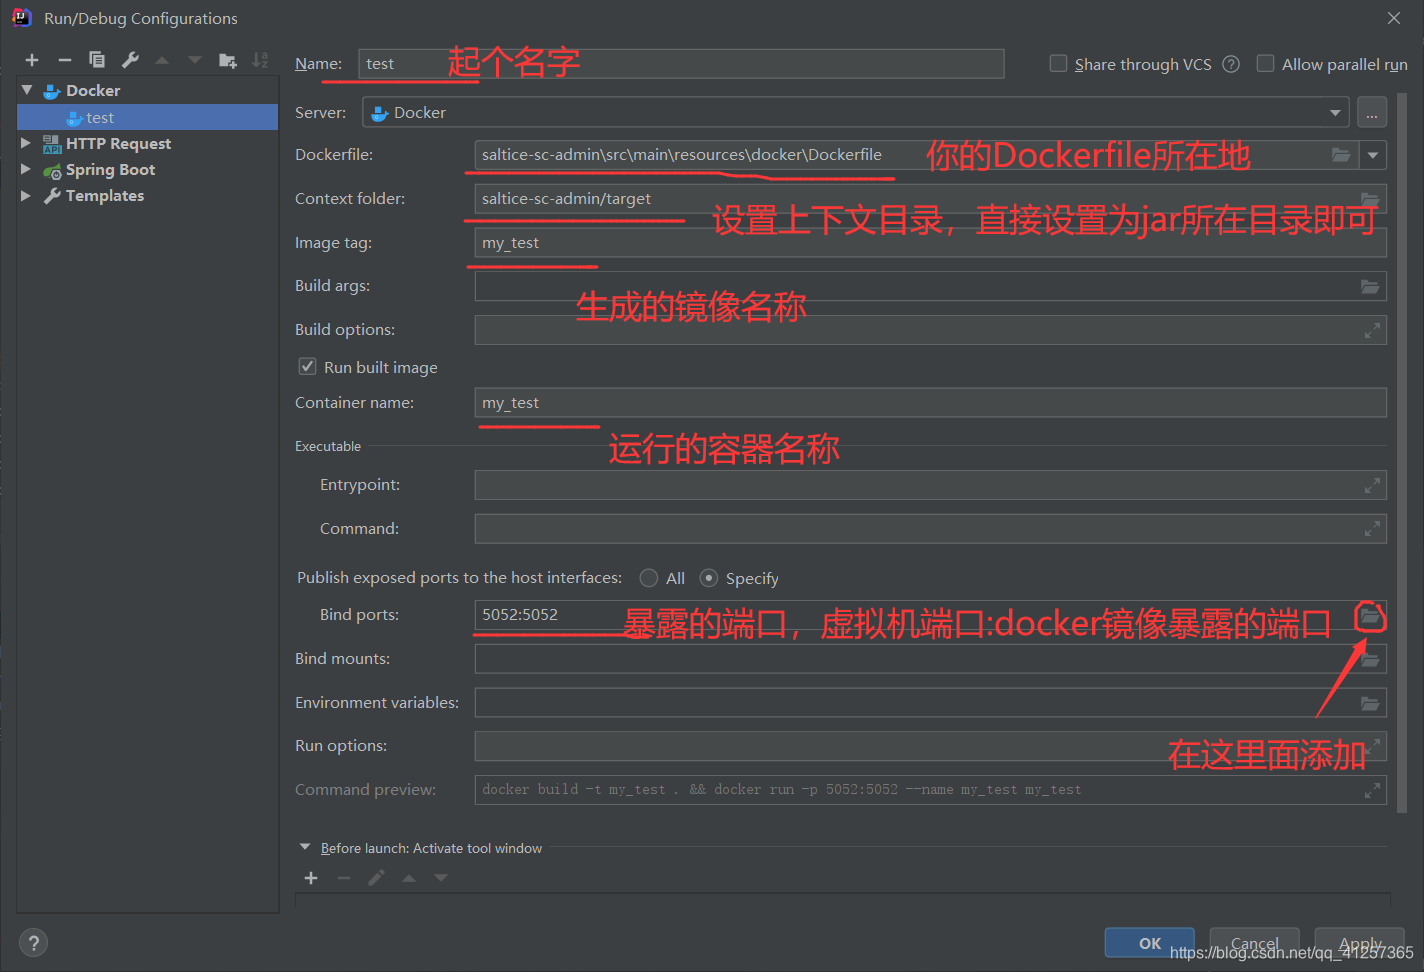Image resolution: width=1424 pixels, height=972 pixels.
Task: Expand the Build options field
Action: (1372, 330)
